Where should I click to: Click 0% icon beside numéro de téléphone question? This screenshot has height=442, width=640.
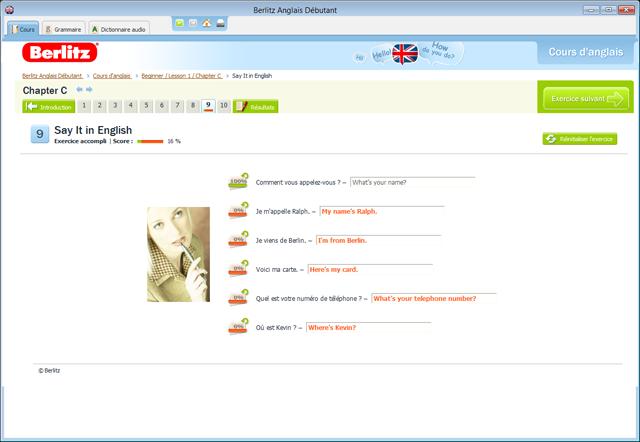click(238, 297)
